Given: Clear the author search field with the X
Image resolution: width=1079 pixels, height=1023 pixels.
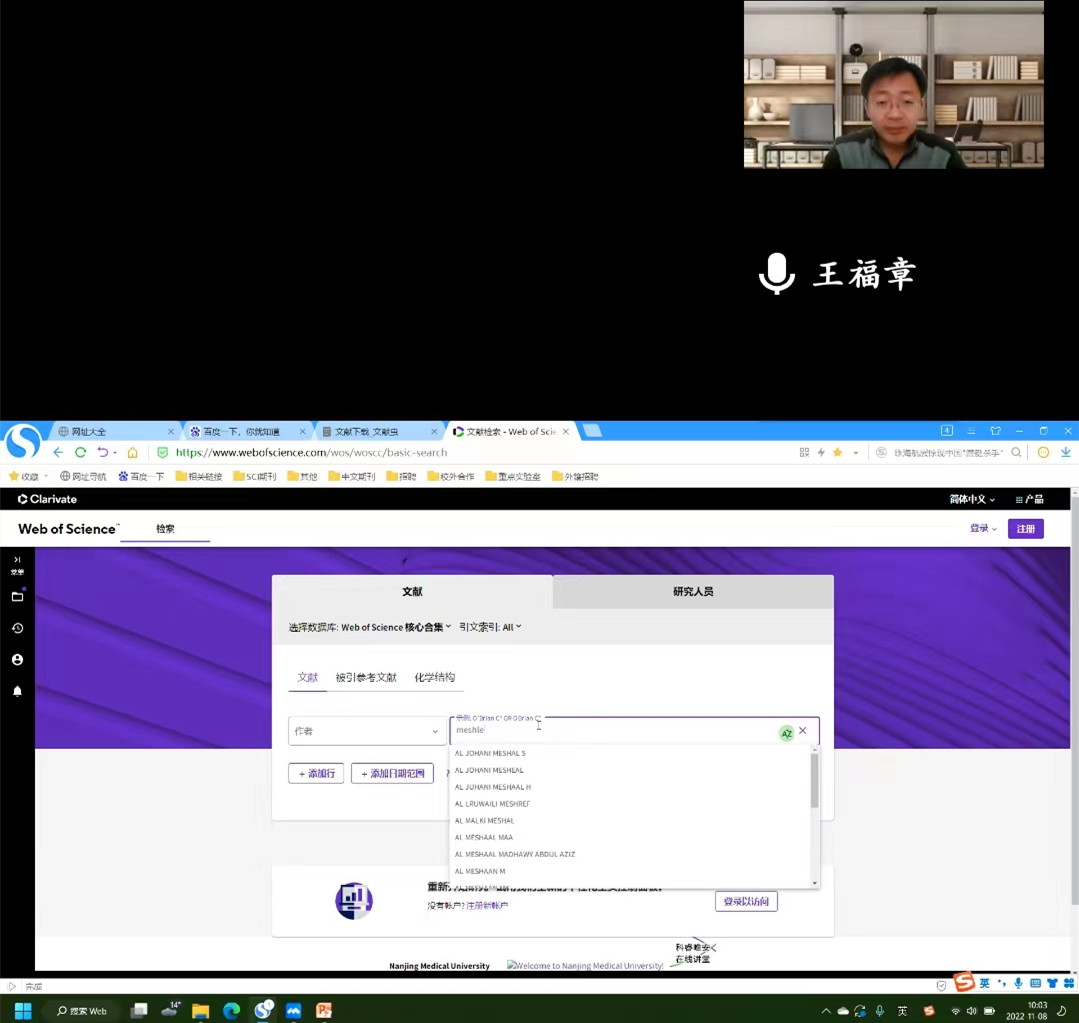Looking at the screenshot, I should (802, 731).
